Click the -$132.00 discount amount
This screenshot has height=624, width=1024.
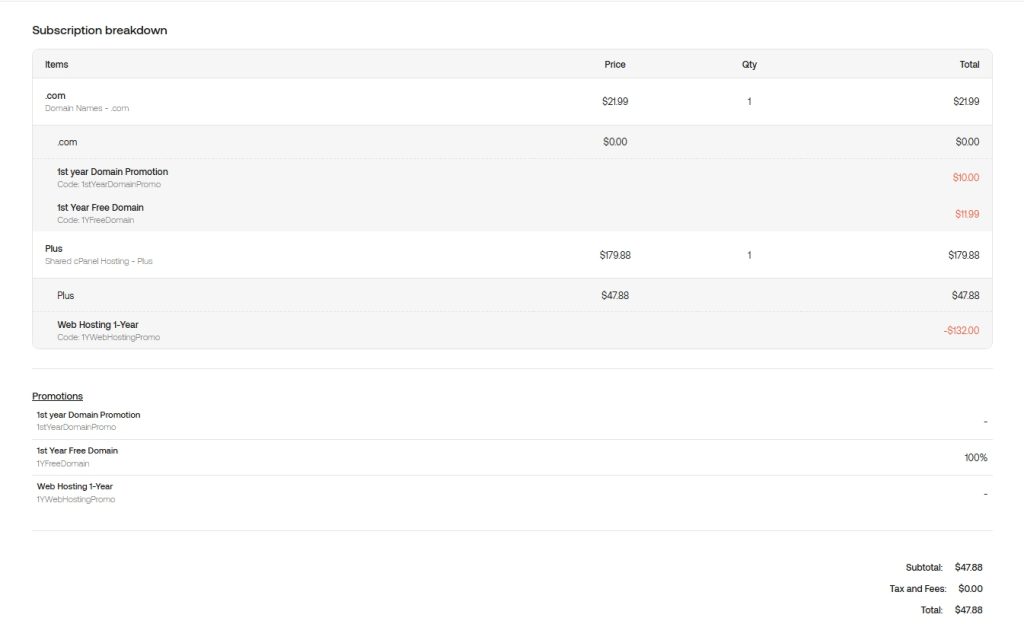pyautogui.click(x=961, y=330)
